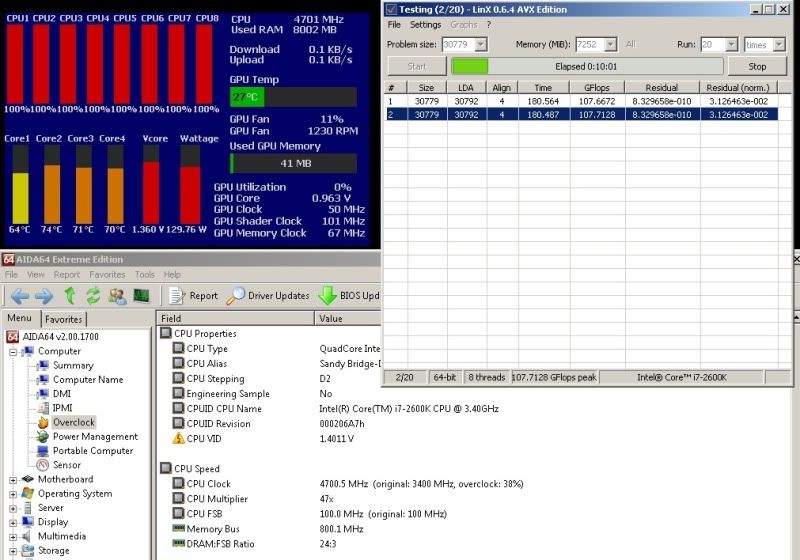Click the blue Back arrow in AIDA64 toolbar
This screenshot has width=800, height=560.
point(19,296)
